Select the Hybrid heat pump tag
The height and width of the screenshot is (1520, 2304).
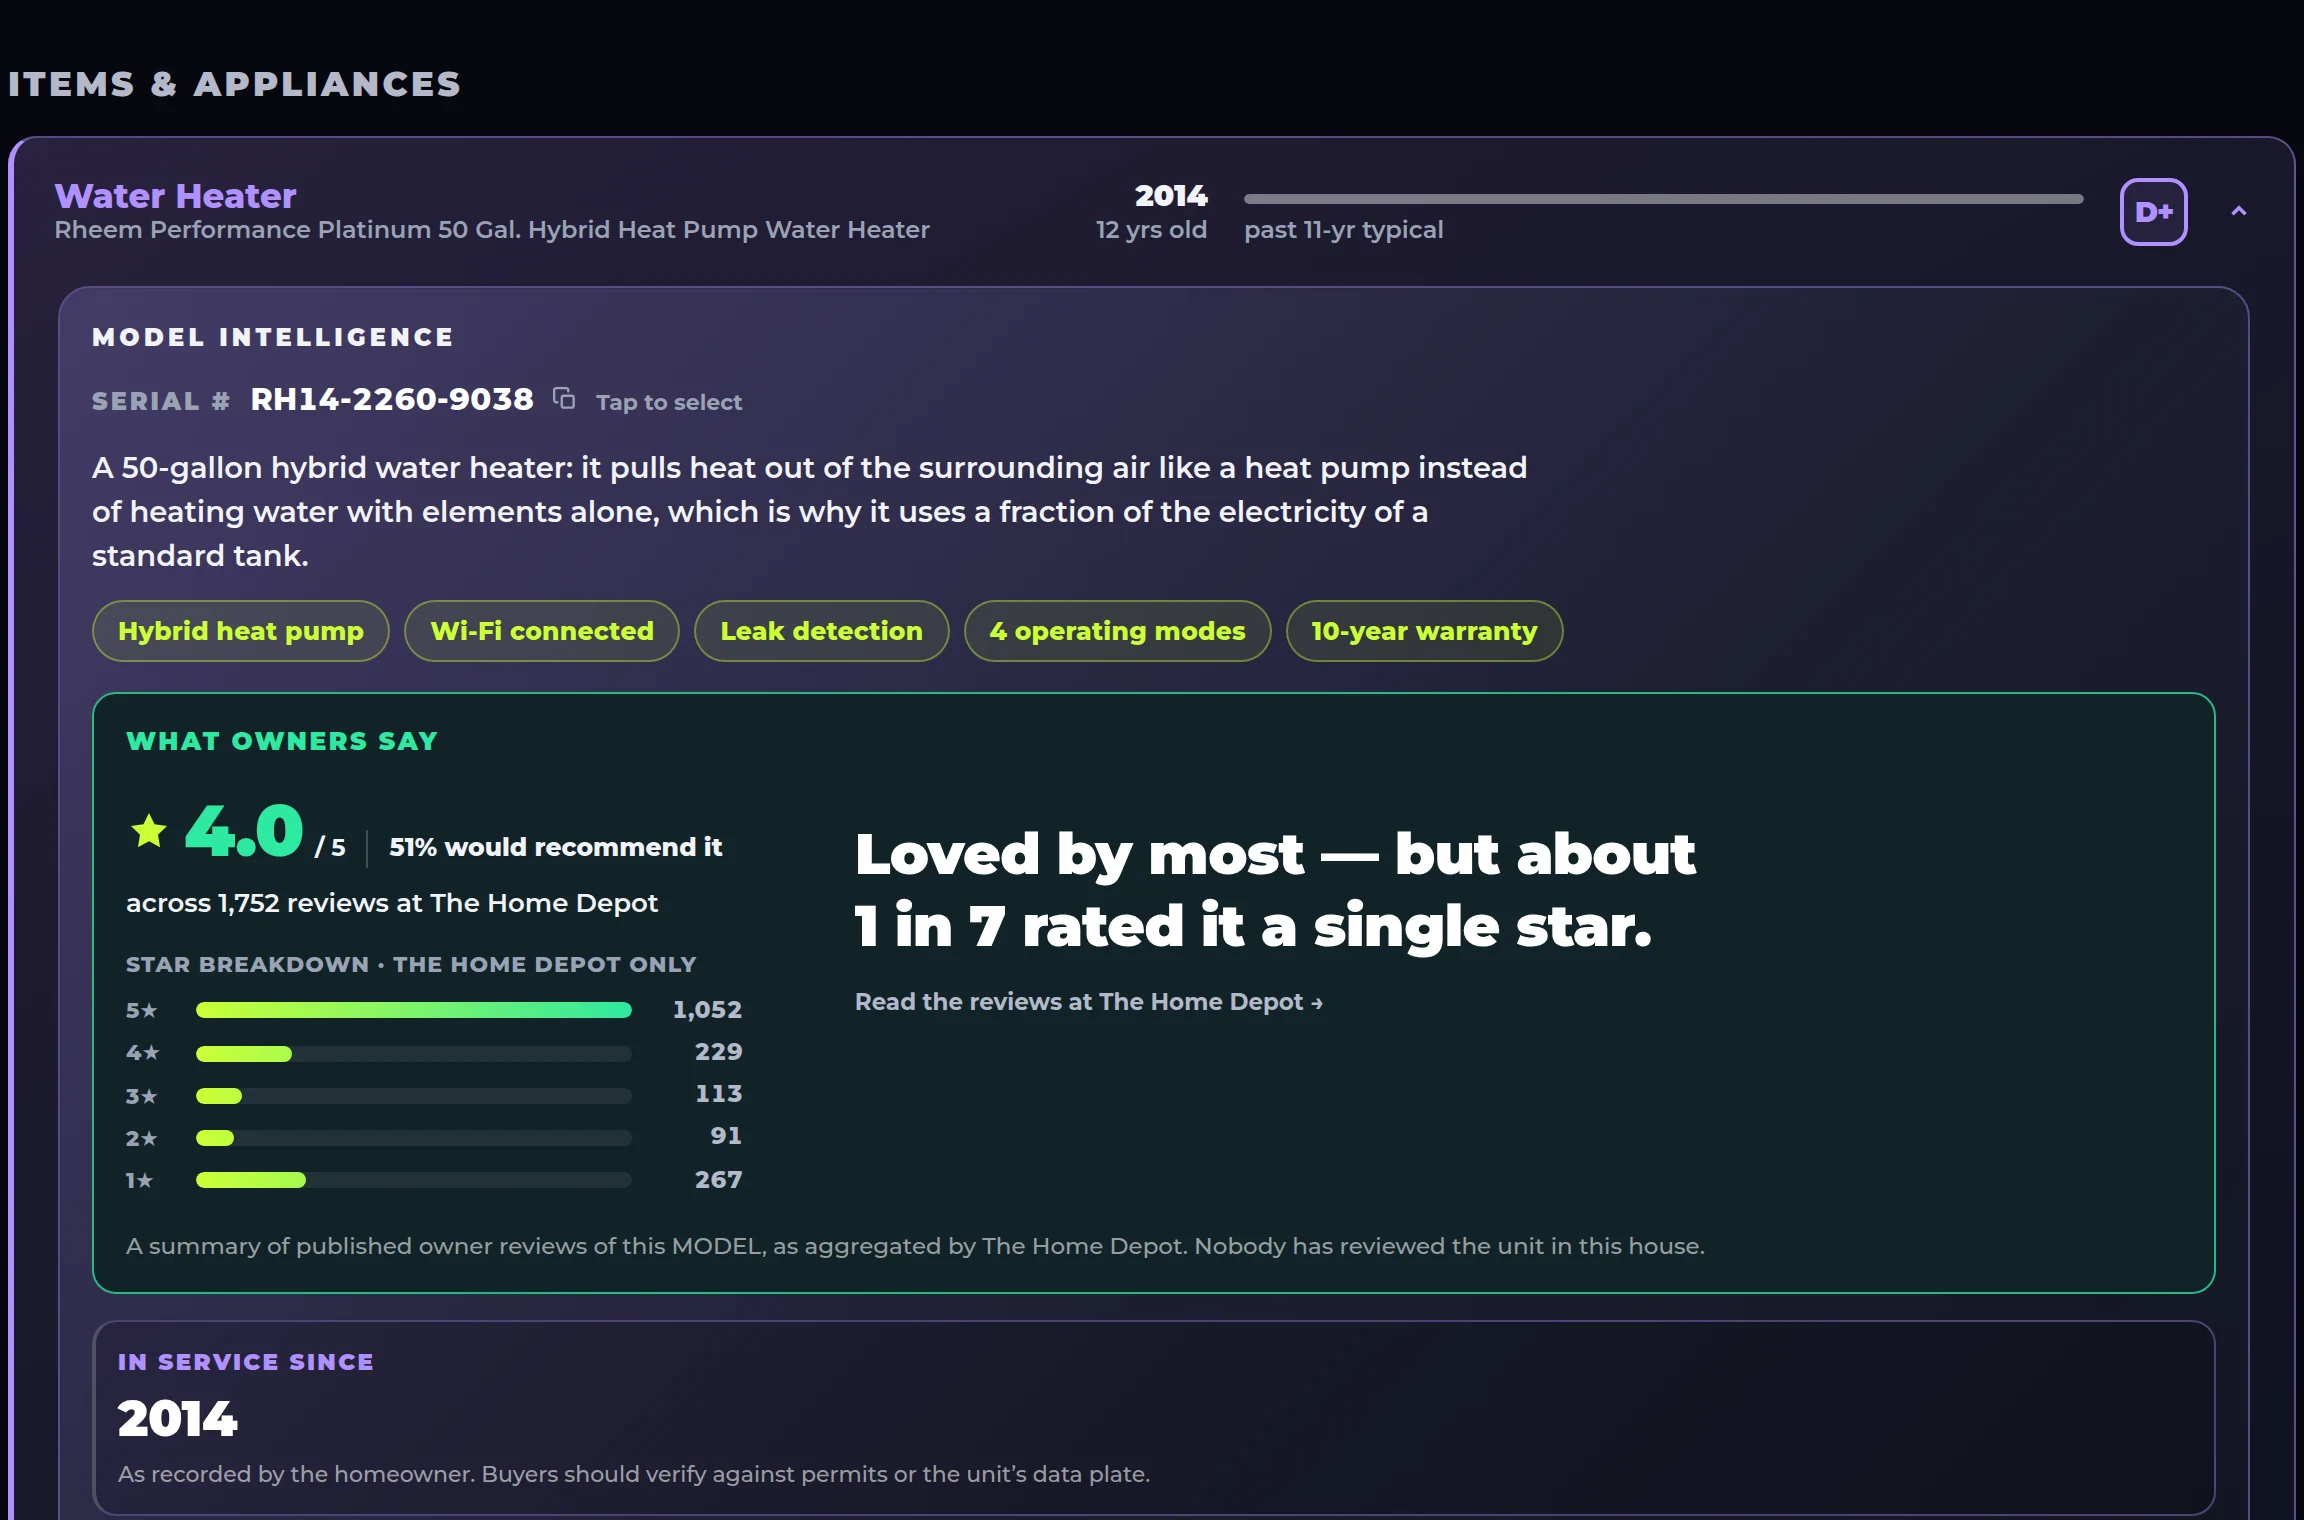pyautogui.click(x=241, y=631)
